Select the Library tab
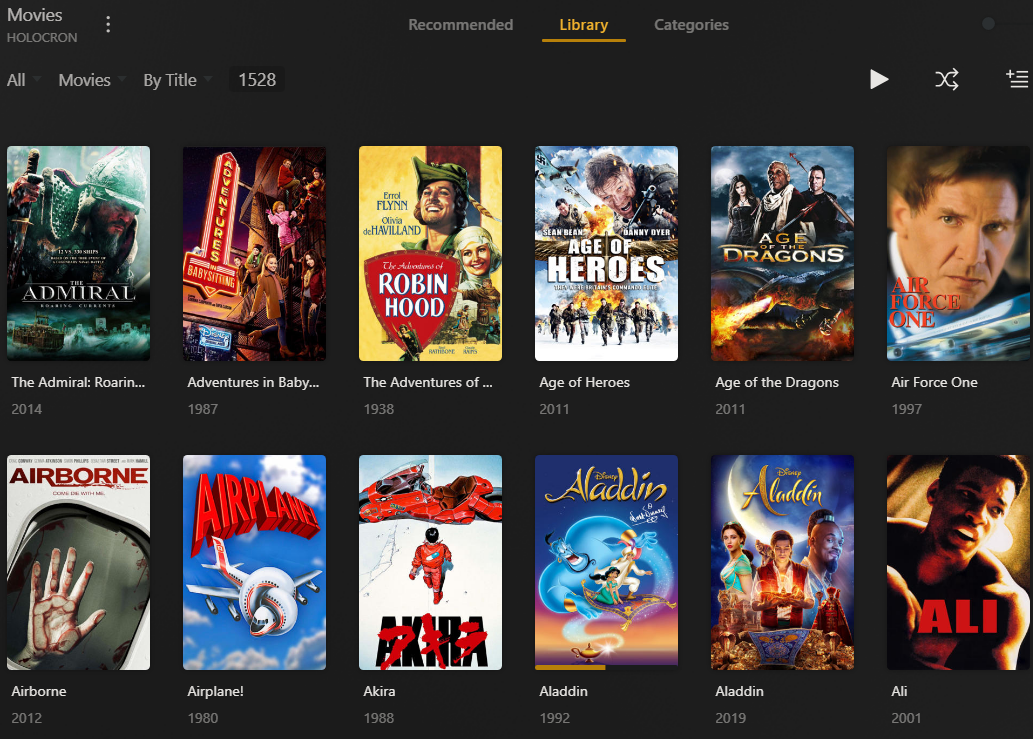The width and height of the screenshot is (1033, 739). (584, 25)
